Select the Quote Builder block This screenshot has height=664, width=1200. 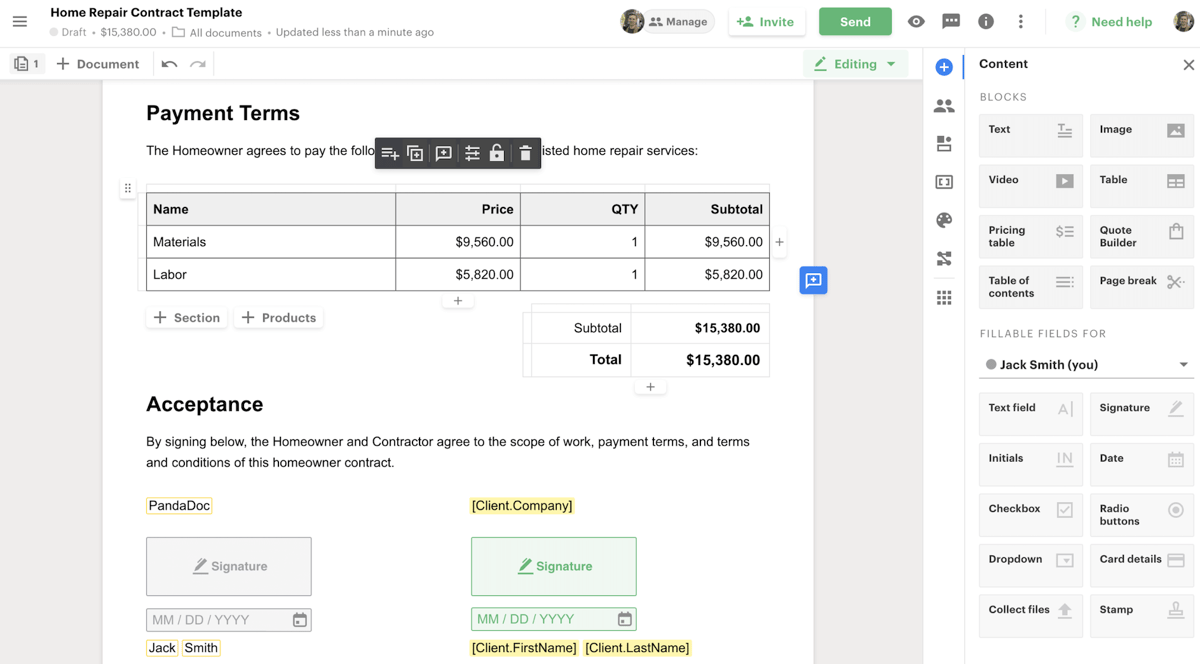point(1141,236)
